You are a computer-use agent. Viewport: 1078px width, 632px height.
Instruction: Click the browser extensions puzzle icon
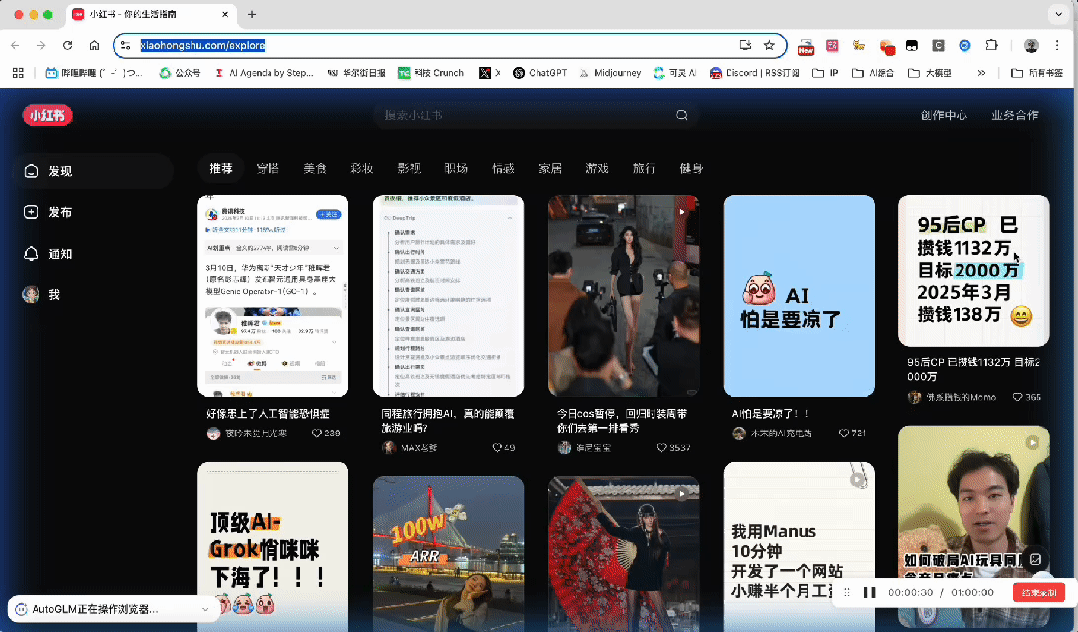[991, 46]
